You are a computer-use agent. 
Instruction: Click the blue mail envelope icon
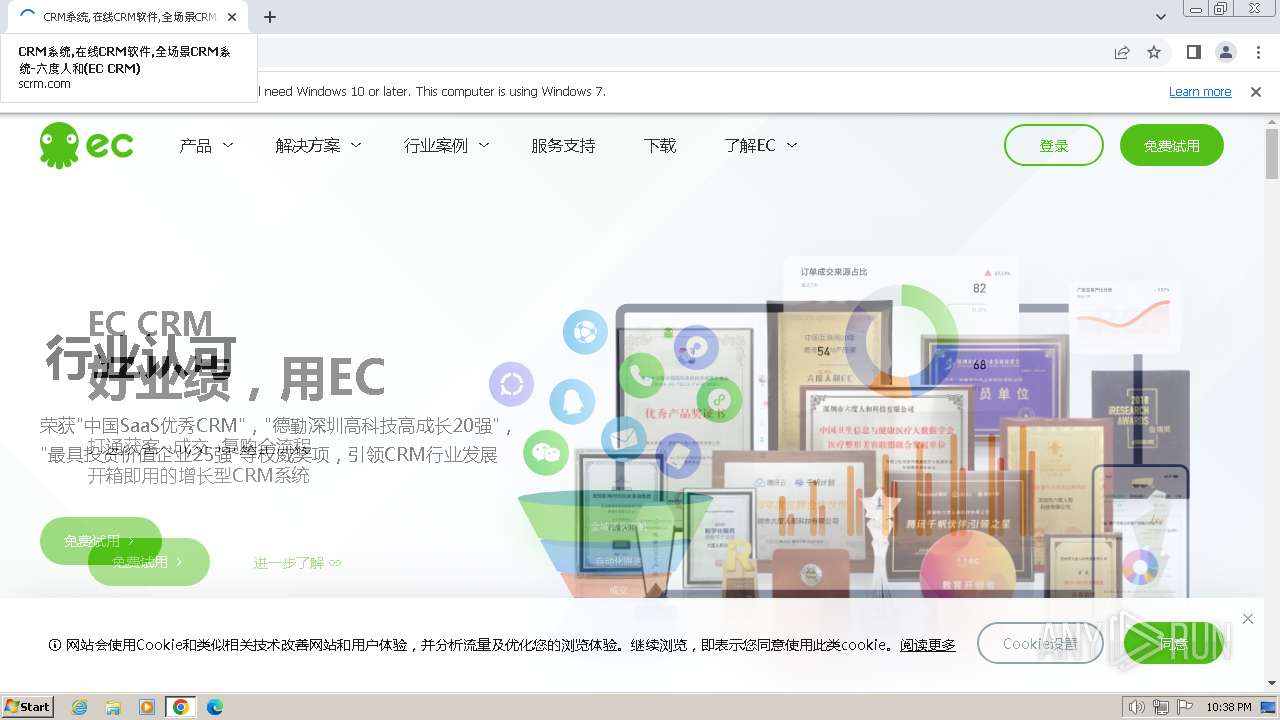pyautogui.click(x=624, y=438)
